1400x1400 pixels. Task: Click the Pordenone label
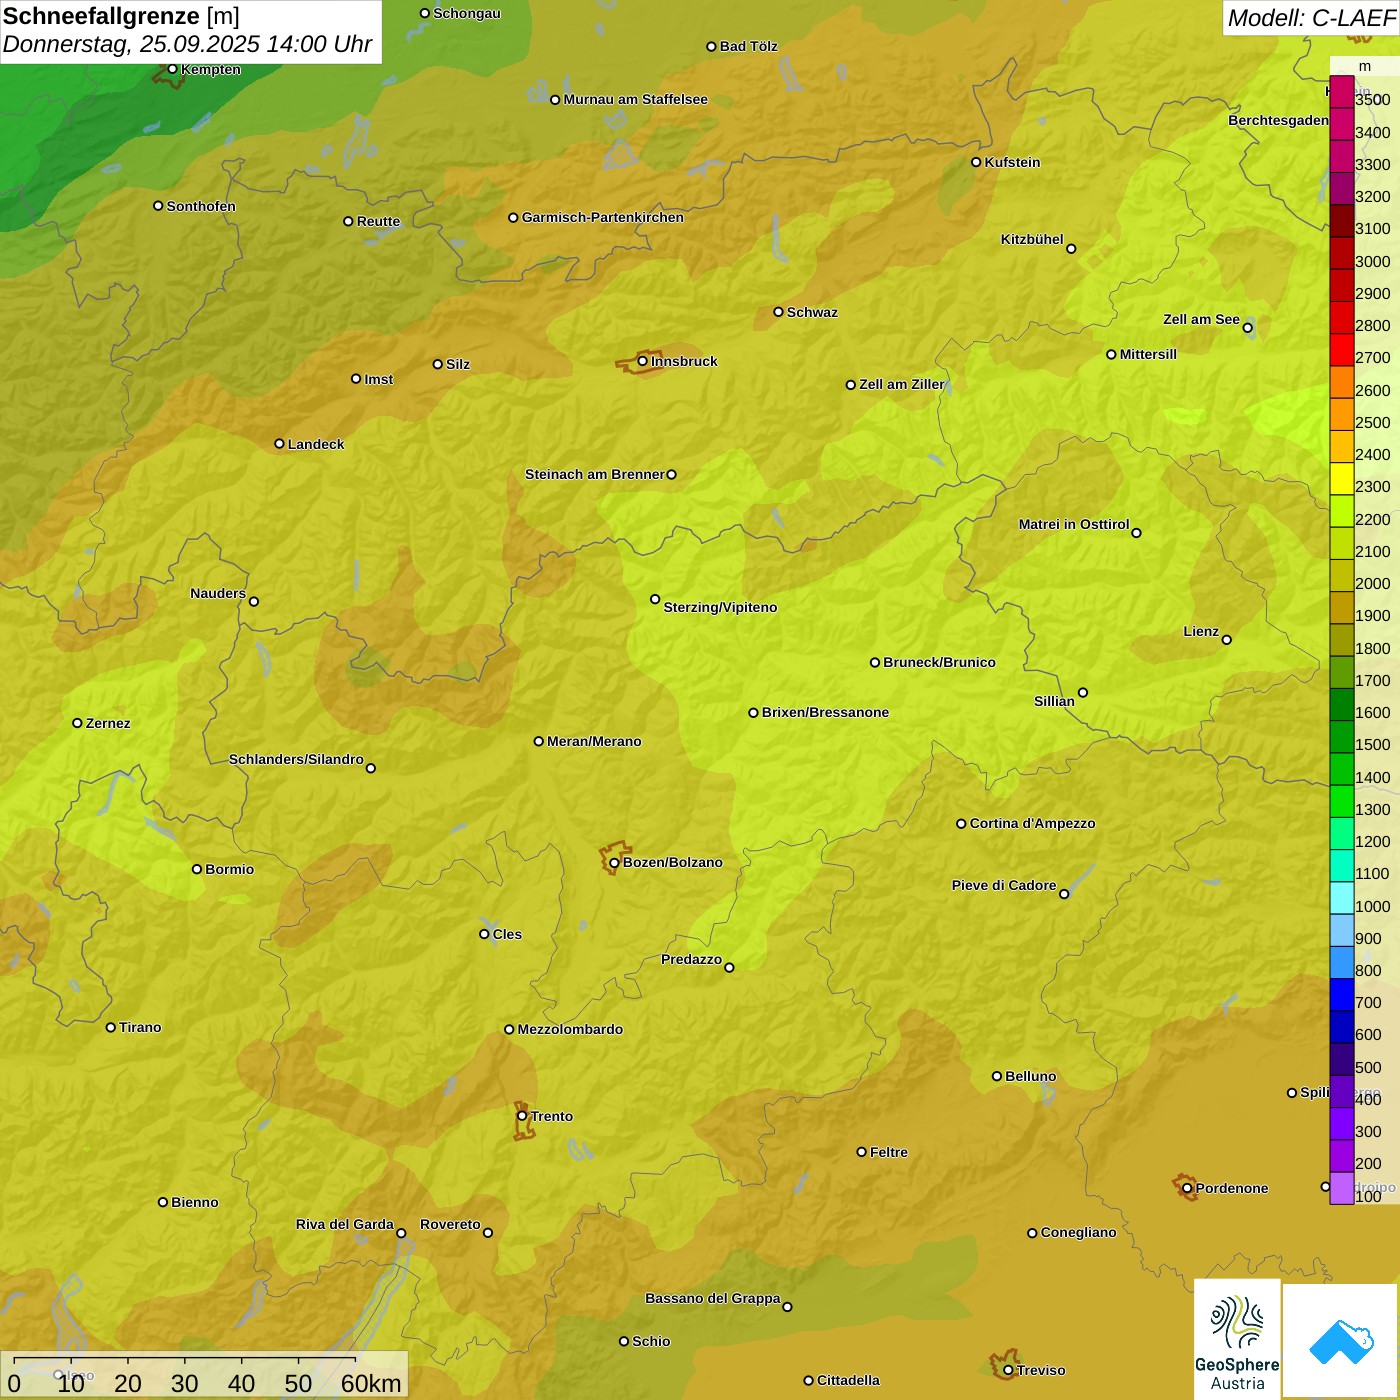1232,1188
